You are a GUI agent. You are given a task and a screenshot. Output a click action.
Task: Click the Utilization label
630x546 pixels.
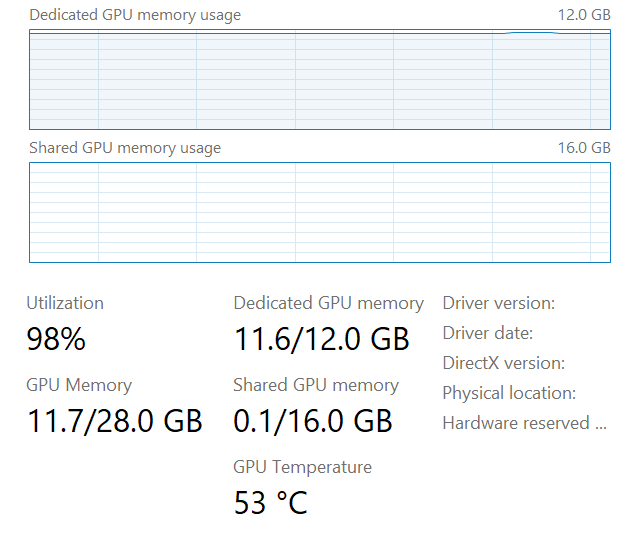(x=65, y=303)
